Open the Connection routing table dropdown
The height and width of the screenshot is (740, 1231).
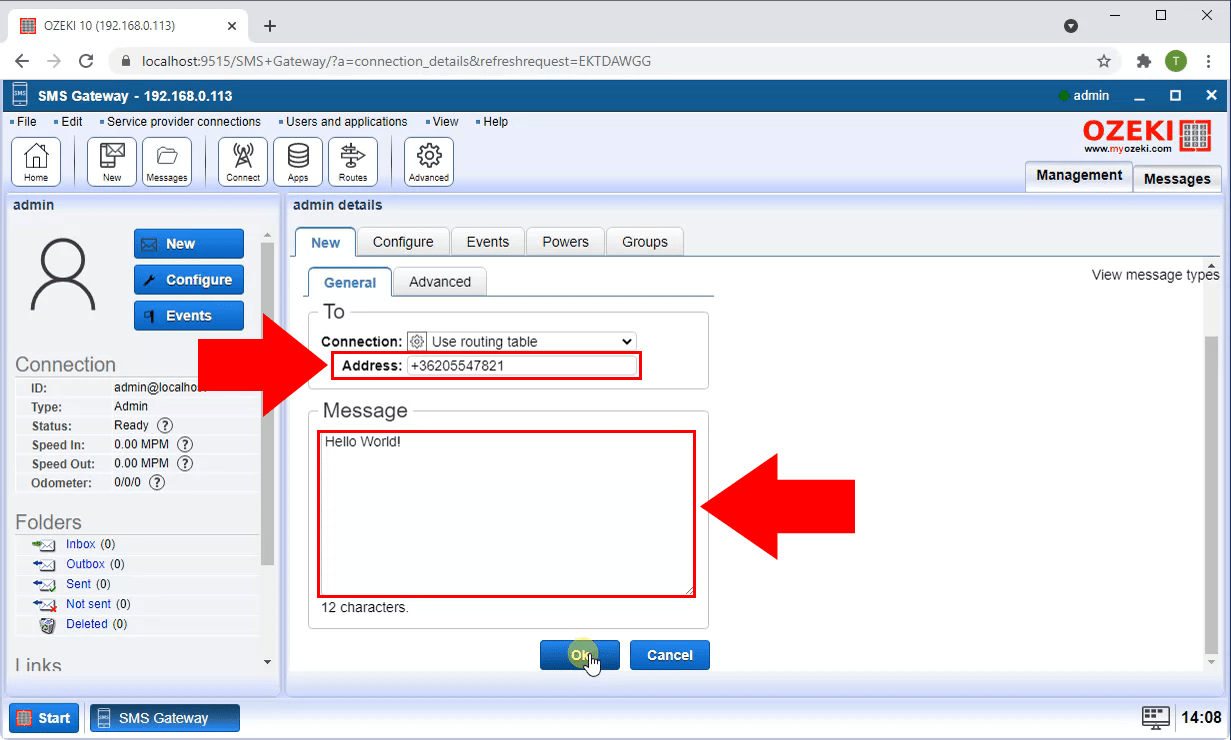pos(522,341)
